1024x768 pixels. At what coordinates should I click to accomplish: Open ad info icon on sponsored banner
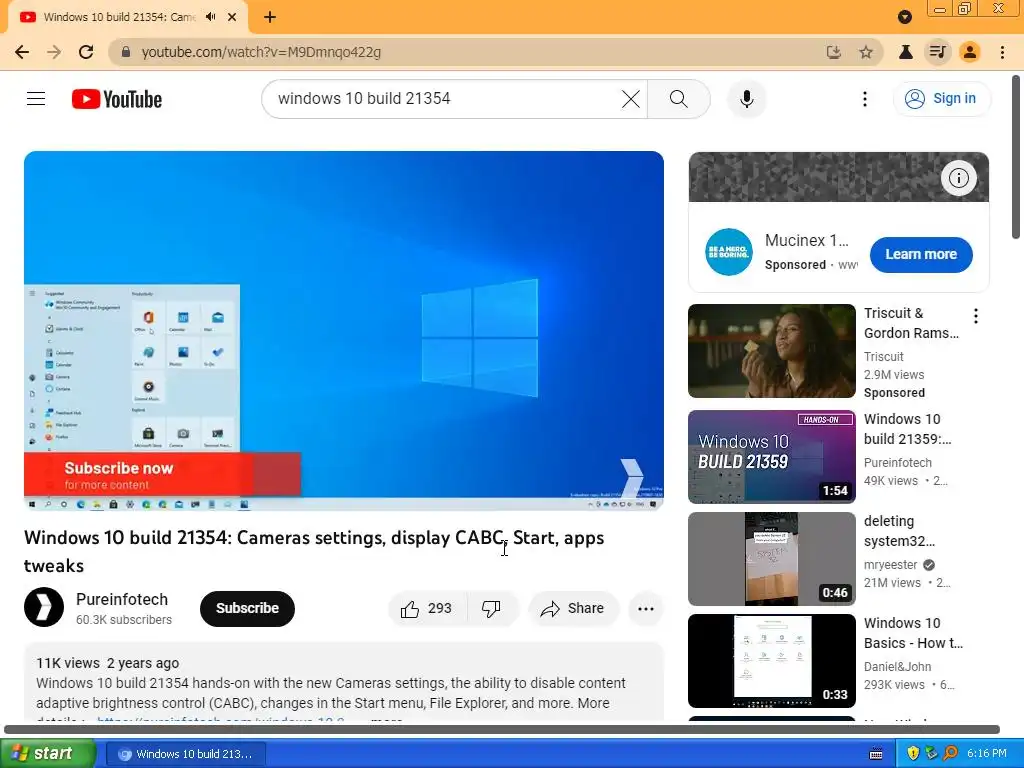(959, 178)
